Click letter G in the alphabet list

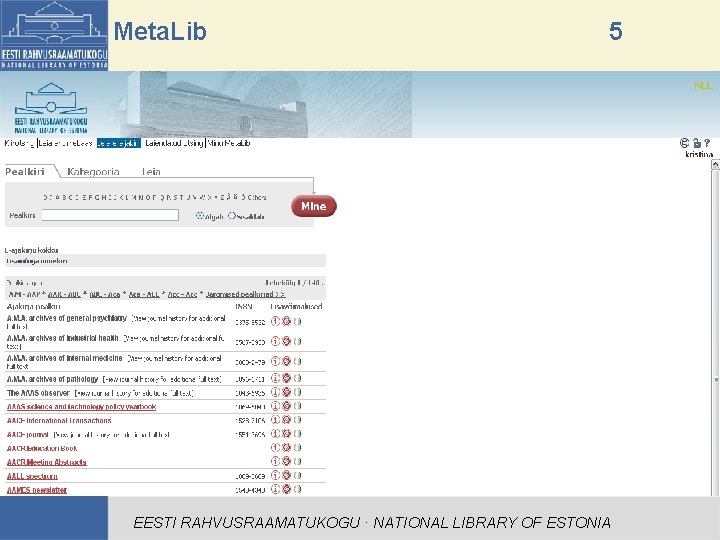point(97,197)
